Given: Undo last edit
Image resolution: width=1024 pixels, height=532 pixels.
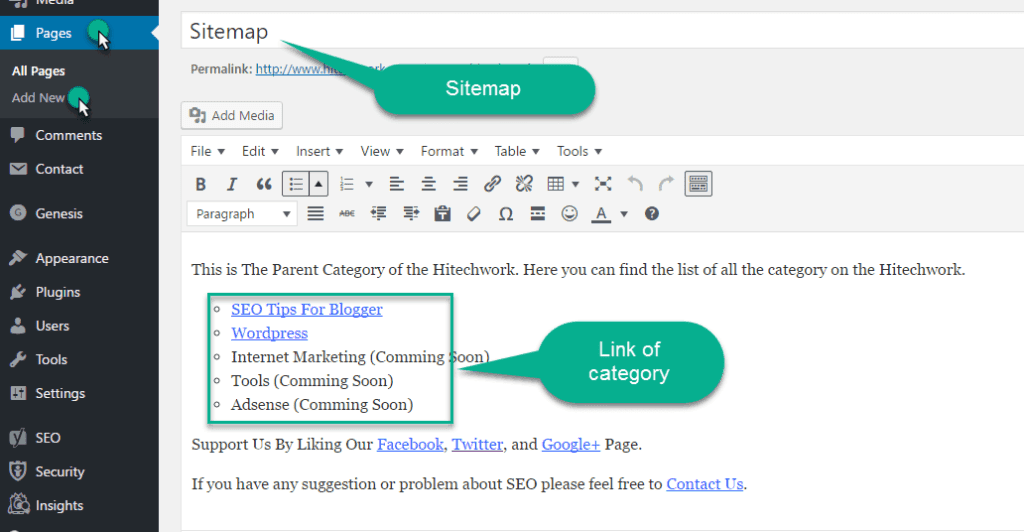Looking at the screenshot, I should pyautogui.click(x=635, y=184).
